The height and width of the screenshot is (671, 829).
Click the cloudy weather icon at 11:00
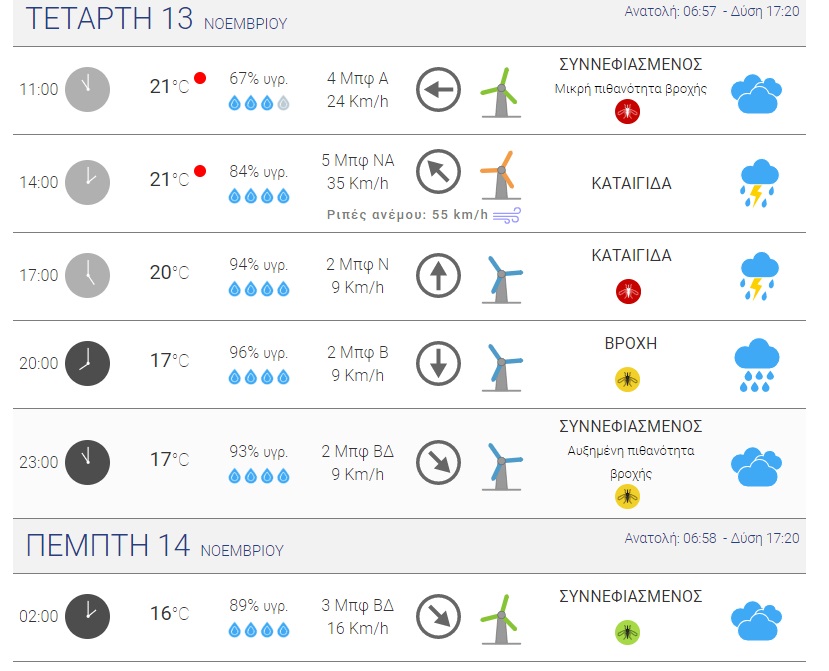[x=756, y=94]
